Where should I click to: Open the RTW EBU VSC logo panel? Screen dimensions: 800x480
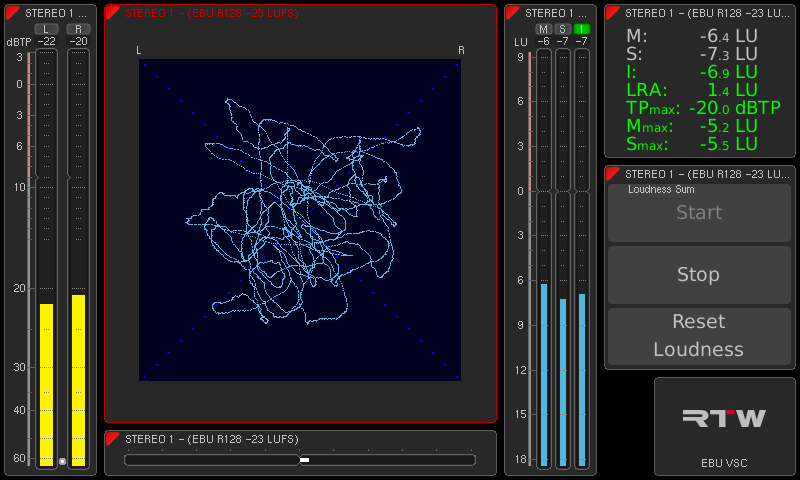click(x=724, y=426)
